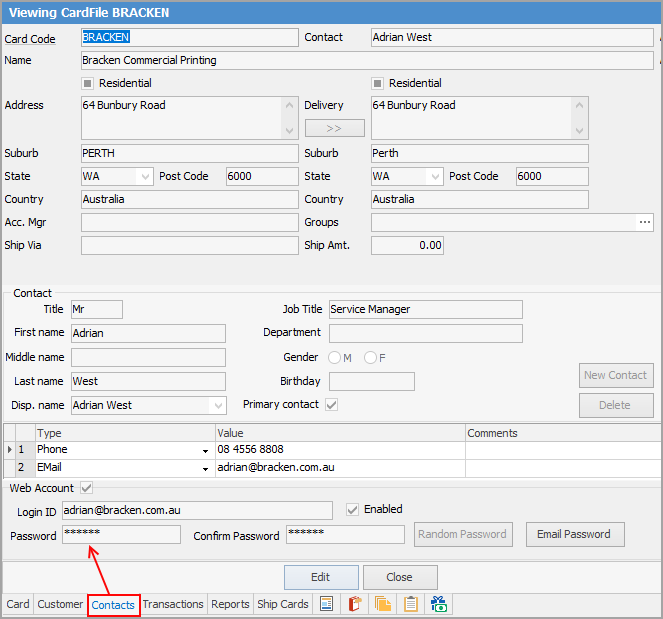Expand the Disp. name dropdown
The width and height of the screenshot is (663, 619).
pos(218,406)
